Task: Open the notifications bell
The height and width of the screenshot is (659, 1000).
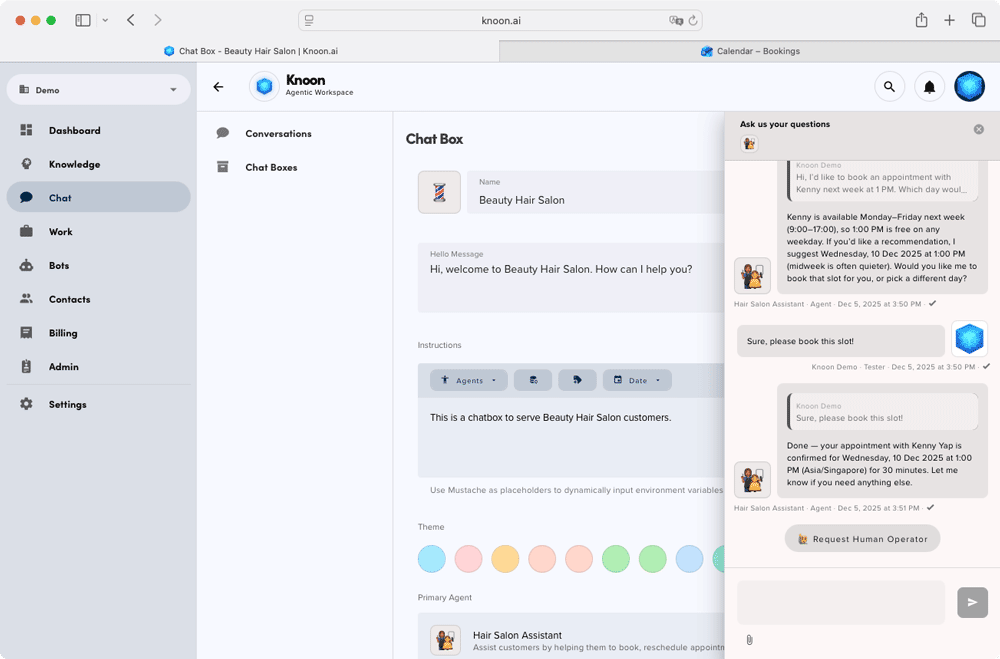Action: click(929, 87)
